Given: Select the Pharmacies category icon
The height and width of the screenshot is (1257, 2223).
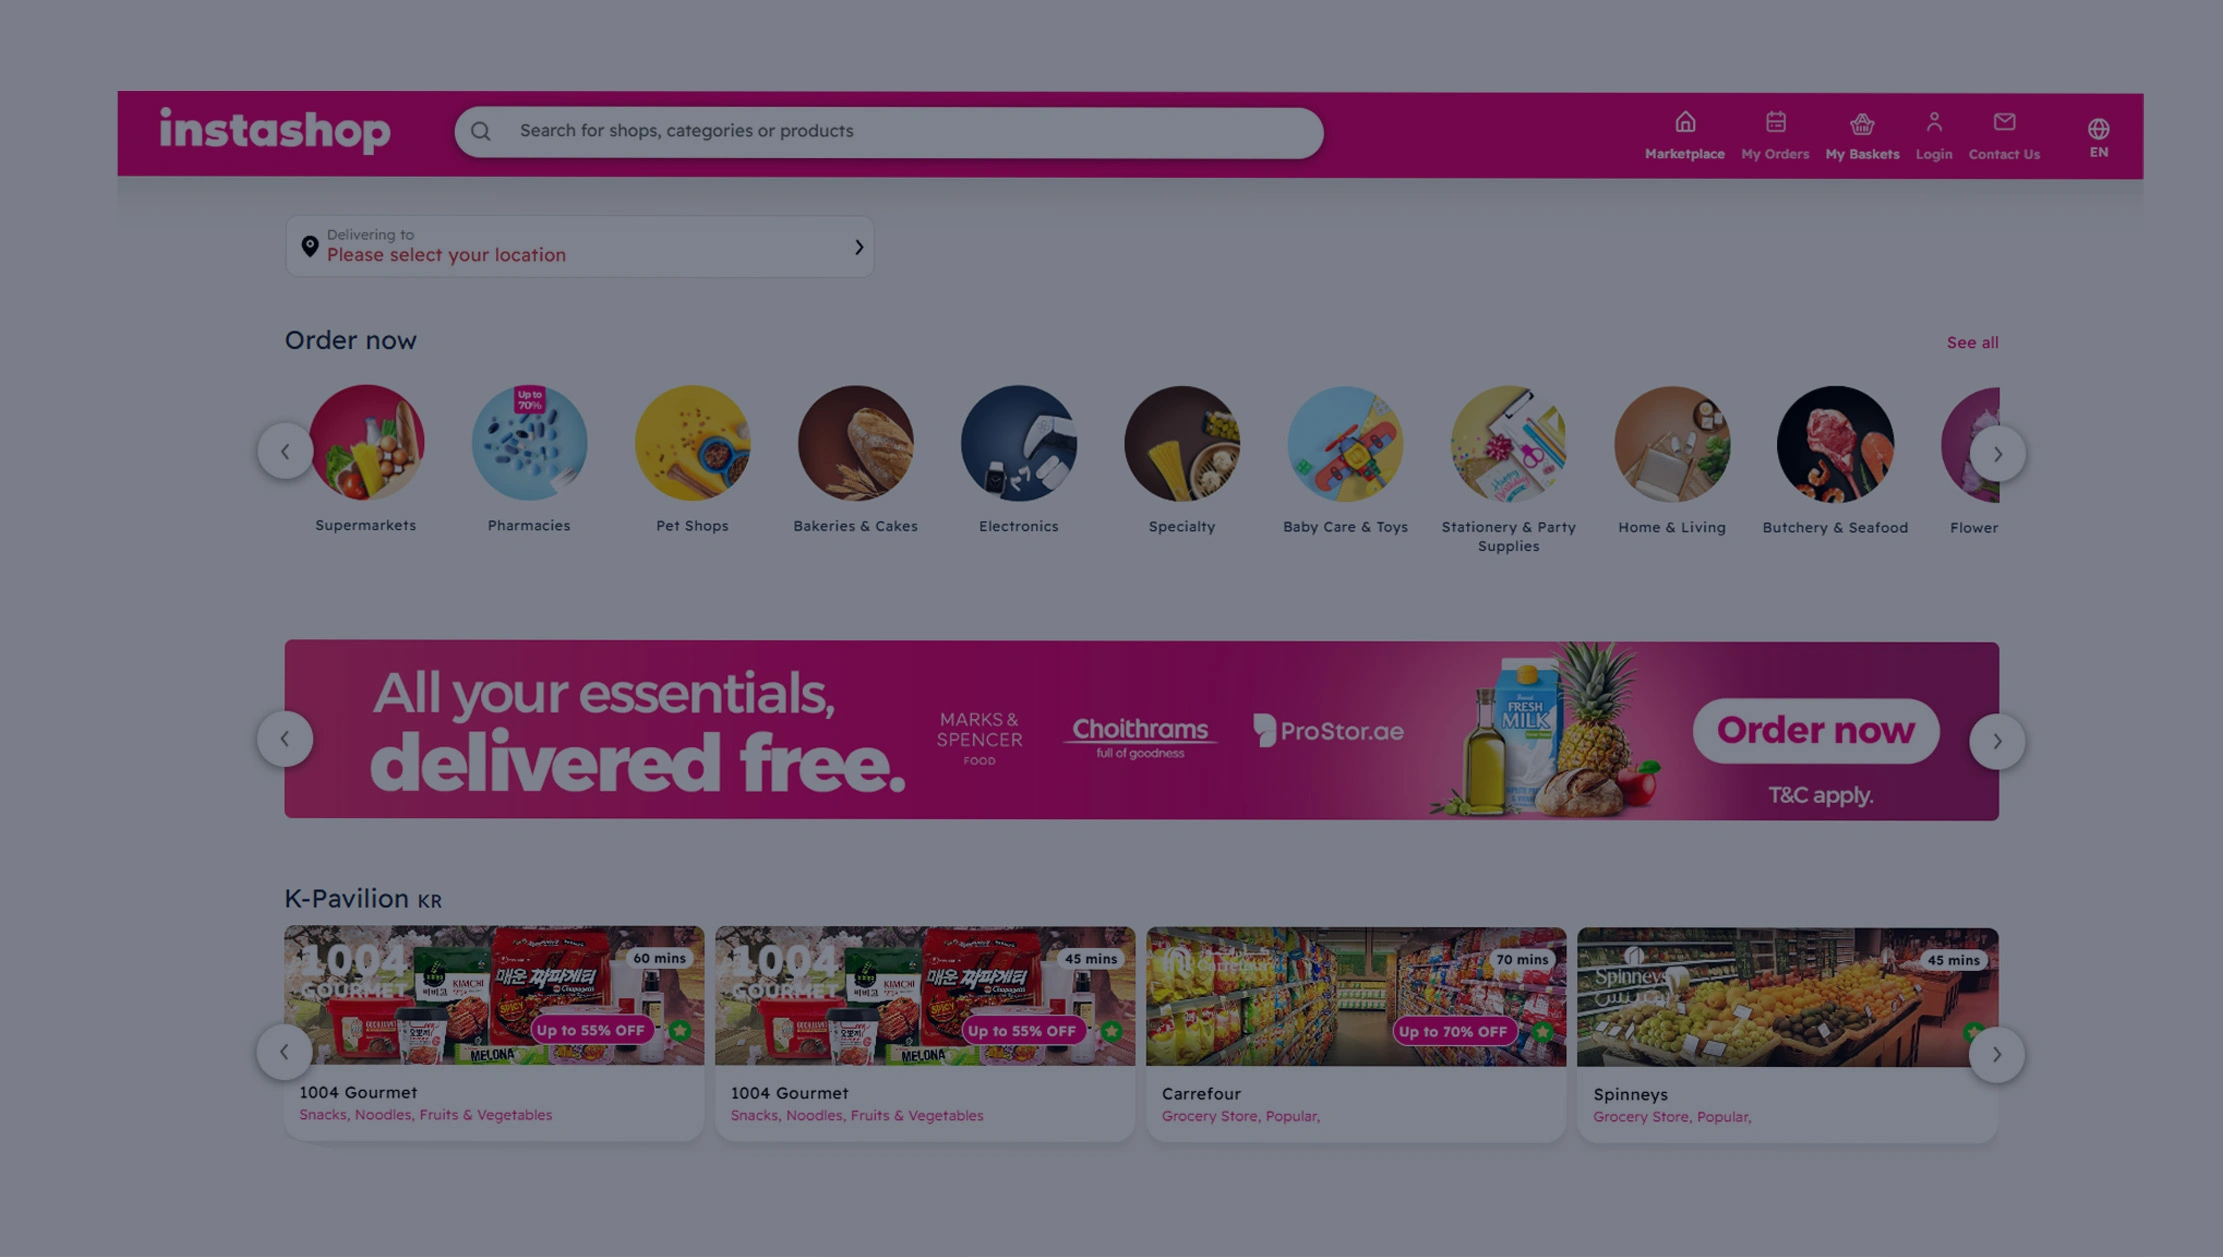Looking at the screenshot, I should [x=529, y=442].
